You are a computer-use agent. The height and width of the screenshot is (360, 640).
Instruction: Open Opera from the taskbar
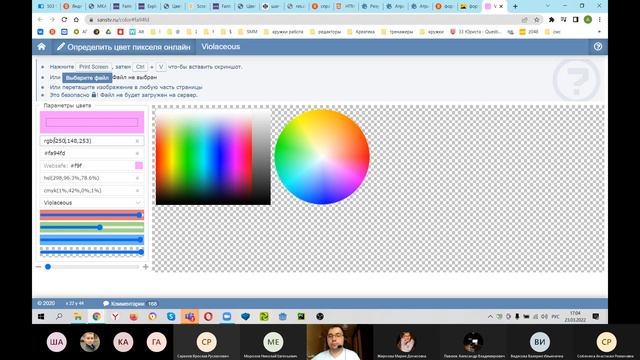(x=208, y=316)
